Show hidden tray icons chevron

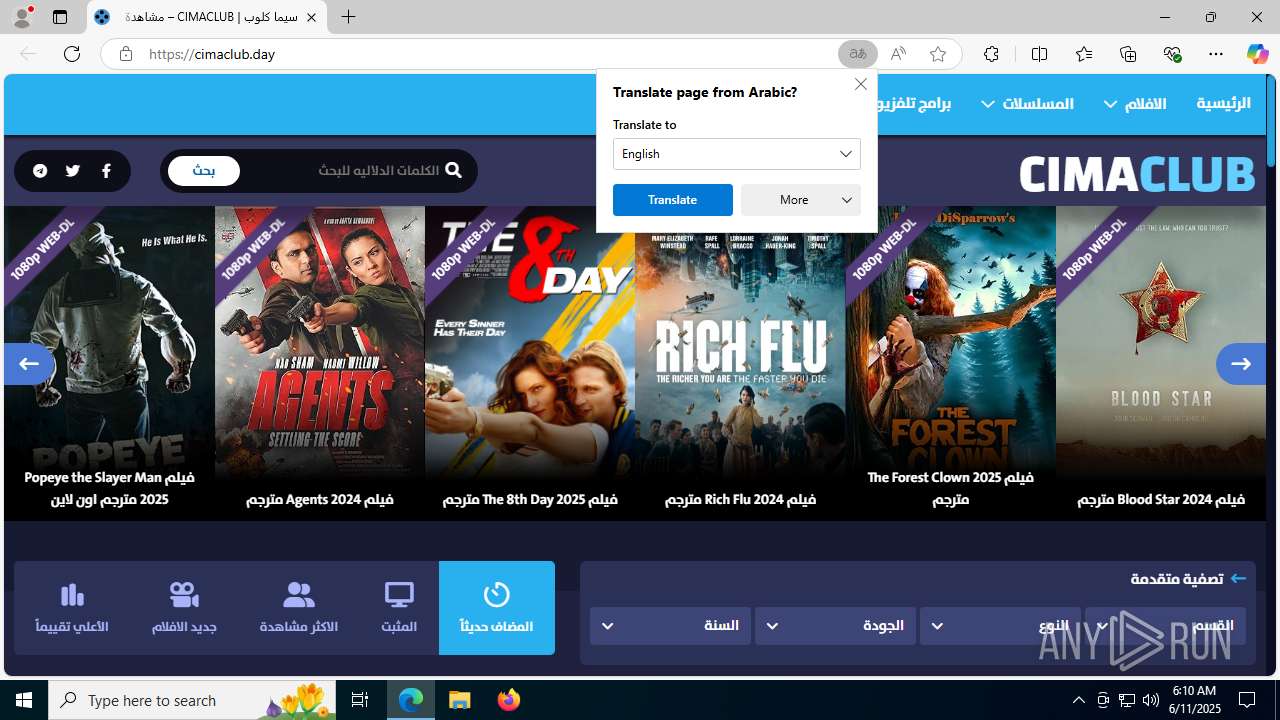[1078, 700]
